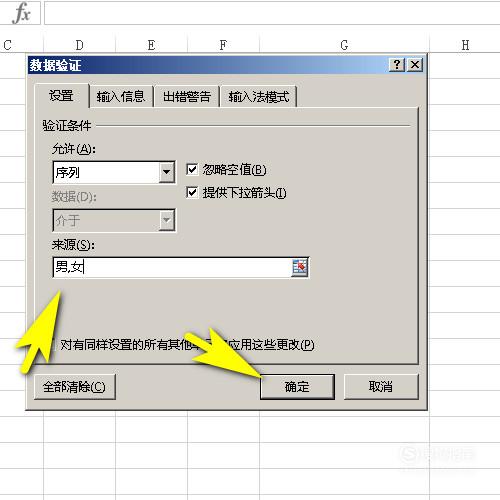Click the range selector icon in source field

tap(299, 267)
